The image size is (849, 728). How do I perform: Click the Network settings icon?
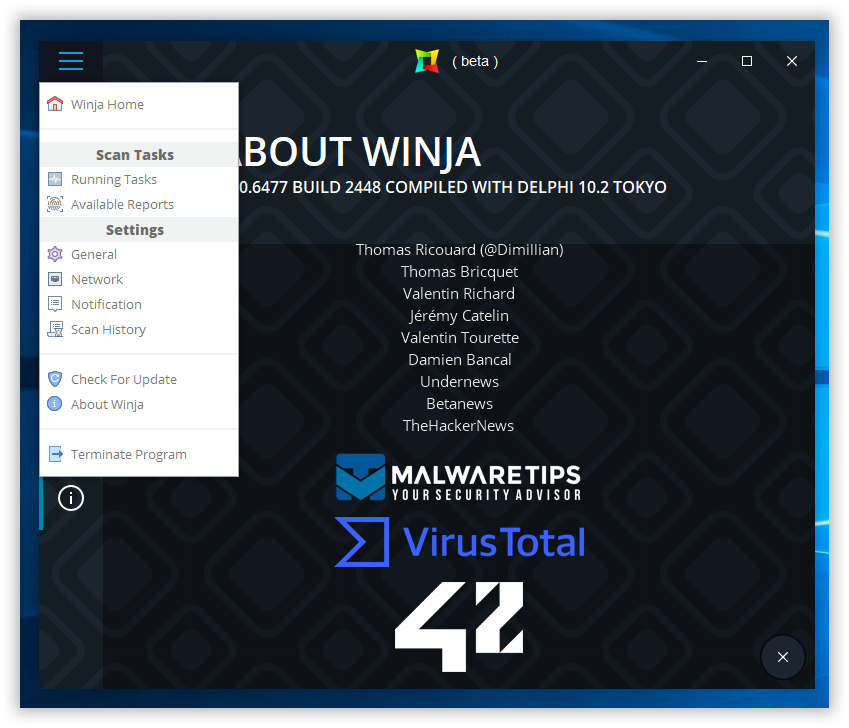coord(55,279)
